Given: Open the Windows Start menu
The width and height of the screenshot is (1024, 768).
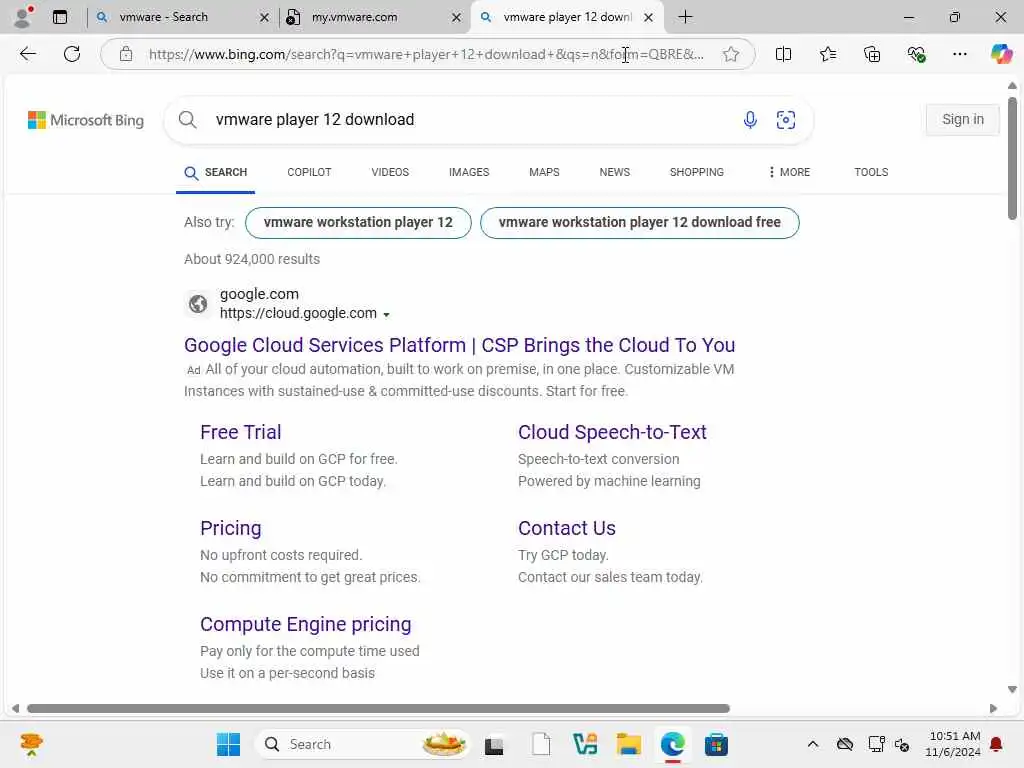Looking at the screenshot, I should tap(228, 744).
